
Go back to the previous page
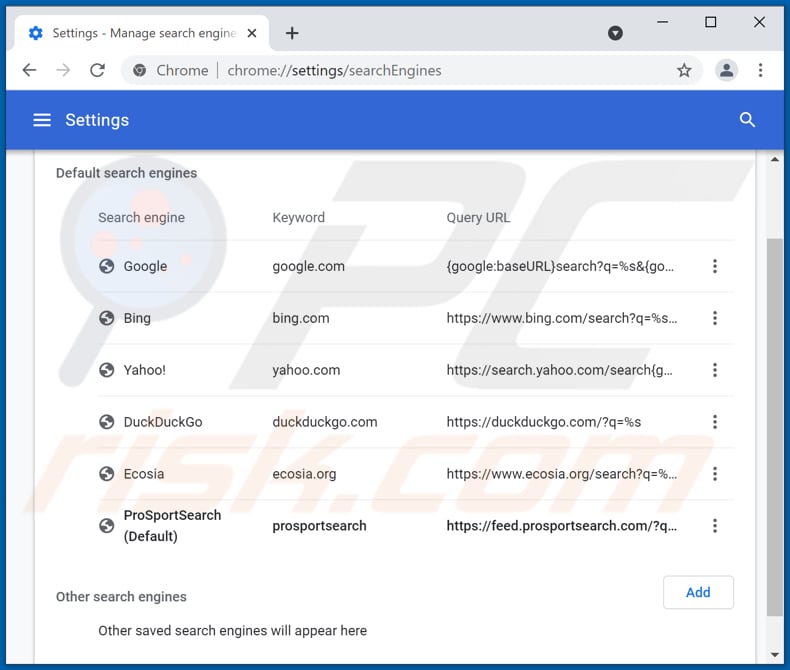tap(30, 70)
